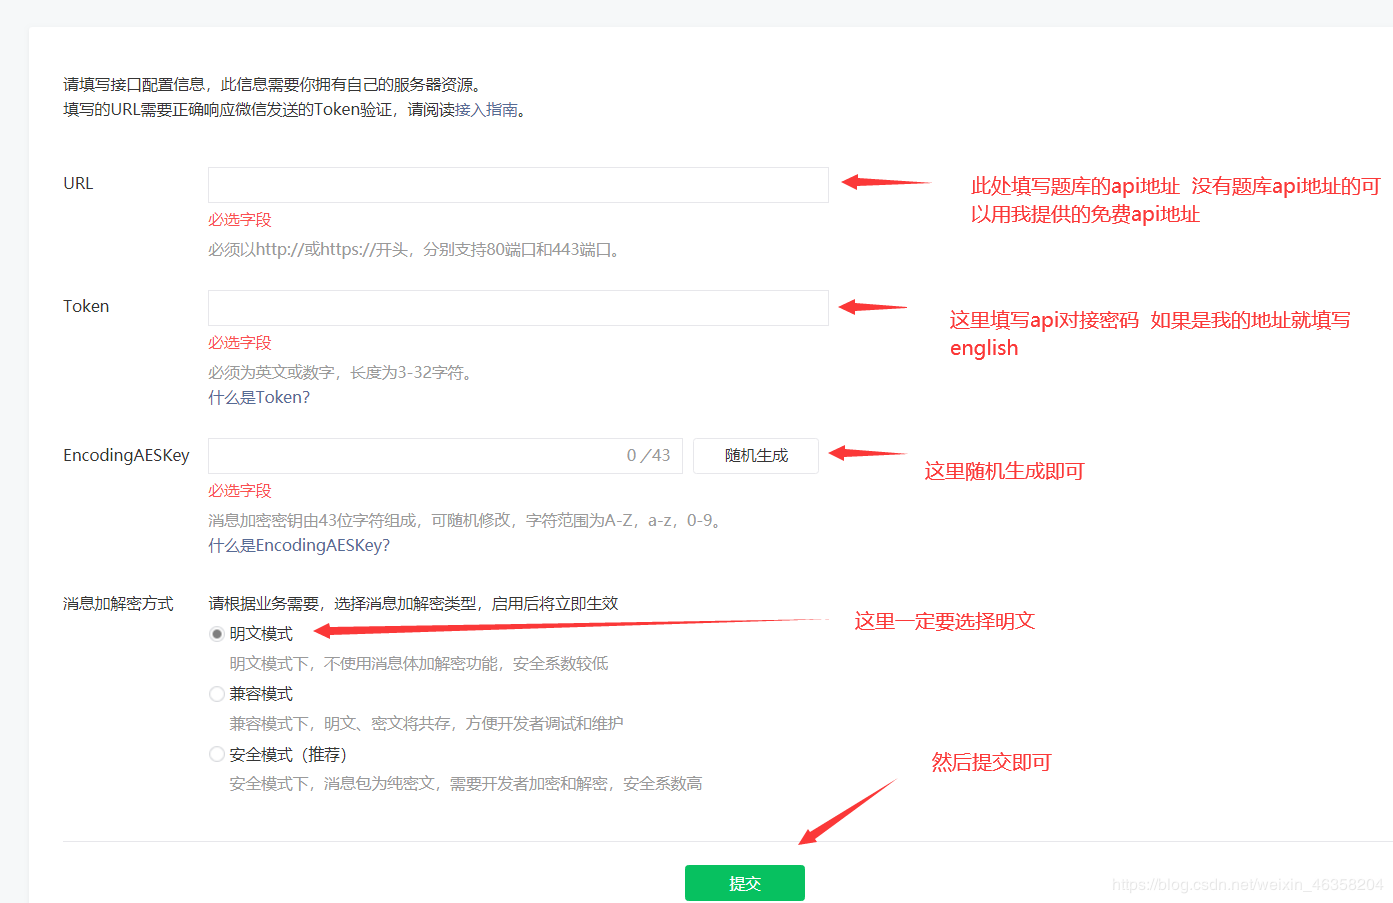Enable the 安全模式 radio button circle
This screenshot has width=1393, height=903.
coord(217,754)
